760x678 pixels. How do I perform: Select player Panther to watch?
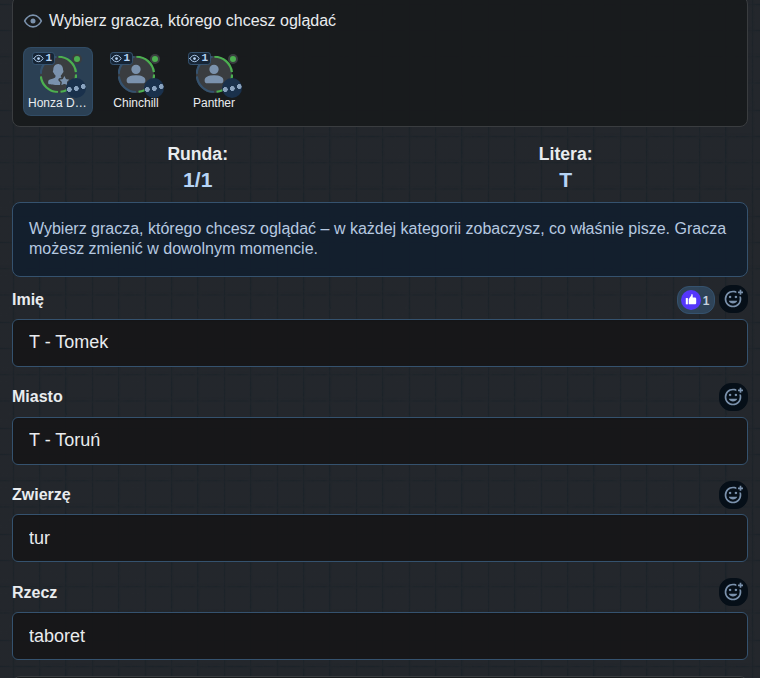coord(214,81)
